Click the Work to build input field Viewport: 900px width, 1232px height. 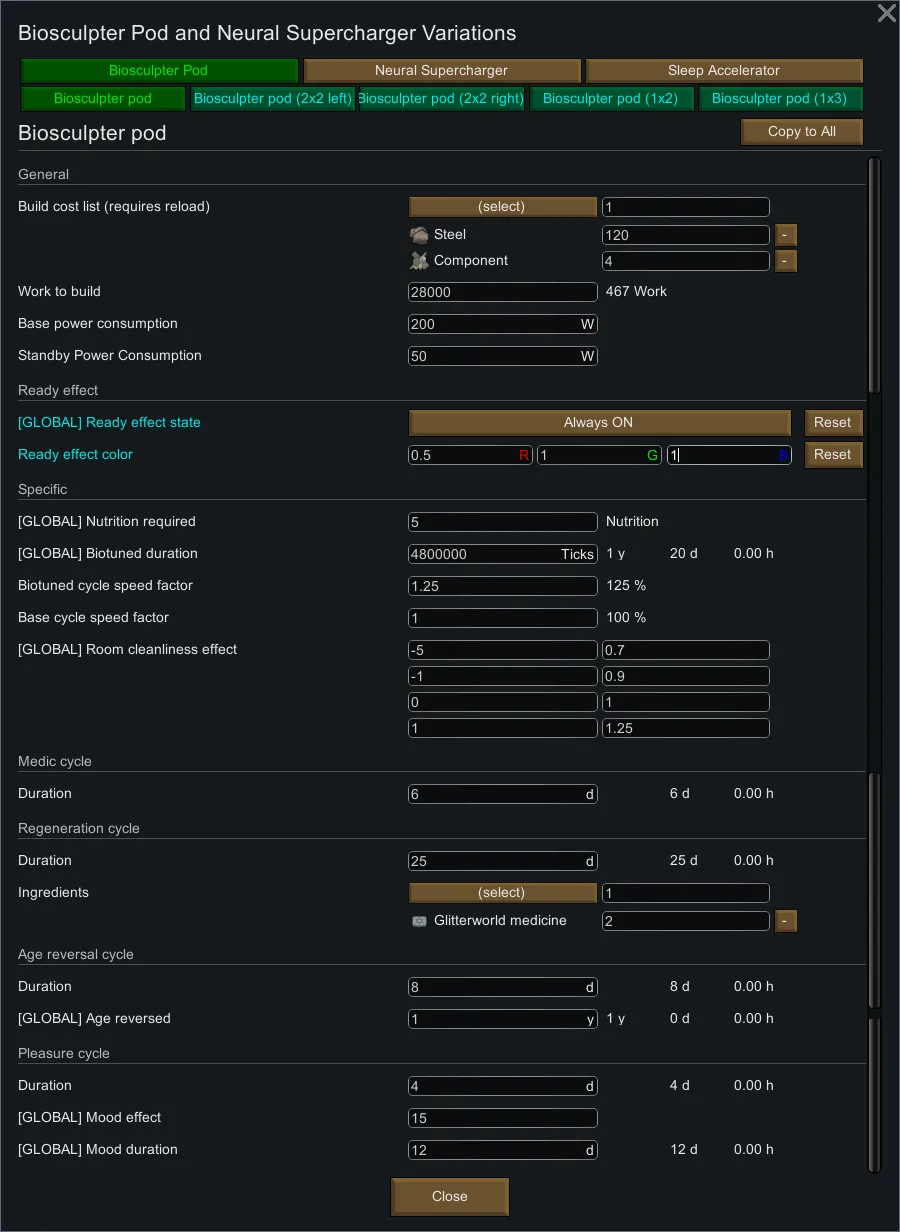(502, 292)
